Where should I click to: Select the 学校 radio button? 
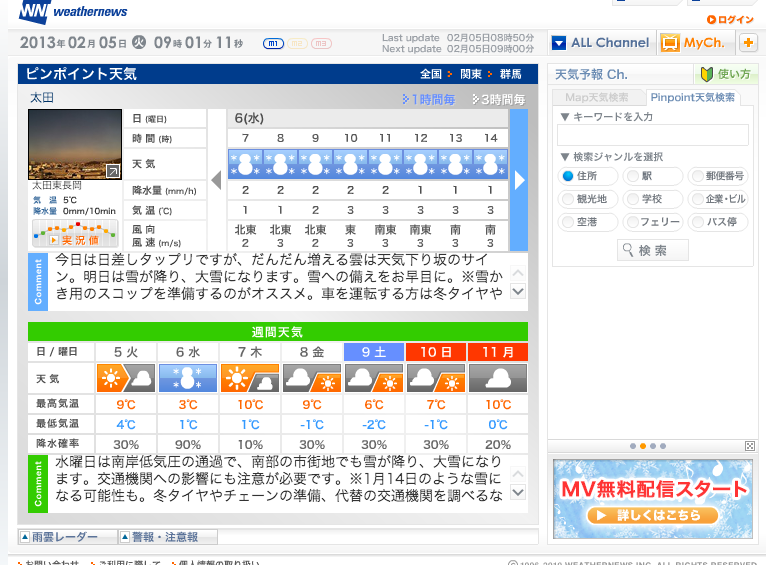pos(633,199)
